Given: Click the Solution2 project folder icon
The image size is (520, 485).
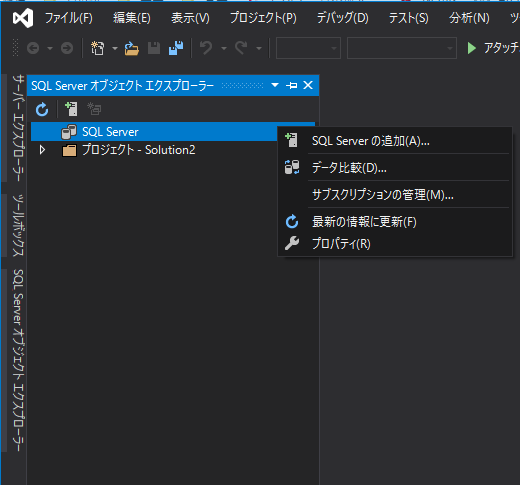Looking at the screenshot, I should (x=69, y=150).
